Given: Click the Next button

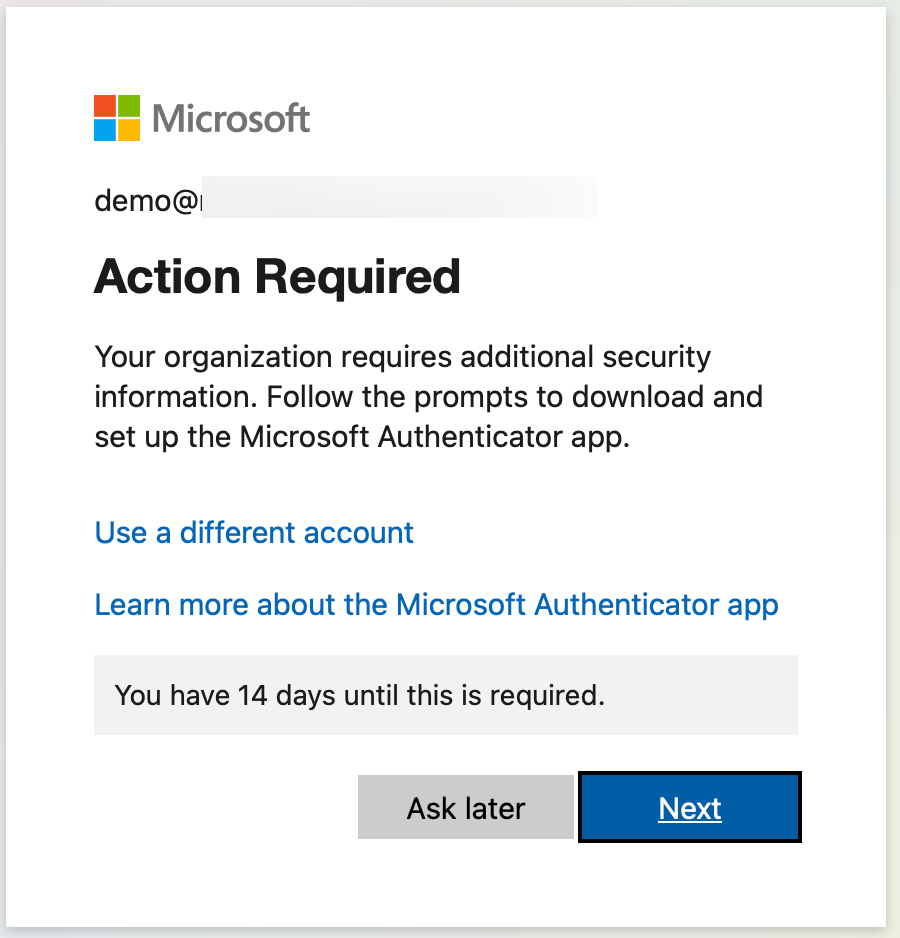Looking at the screenshot, I should (x=689, y=807).
